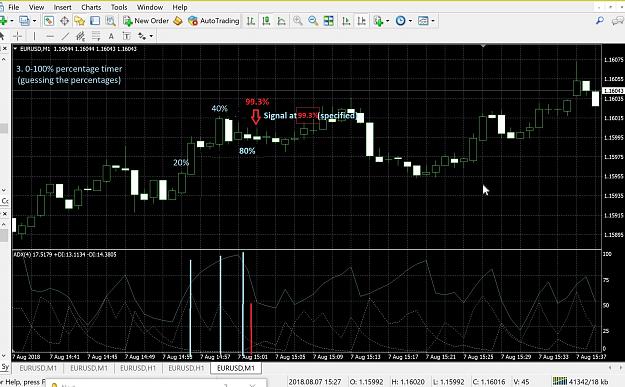Image resolution: width=625 pixels, height=387 pixels.
Task: Select the Text Label tool
Action: pyautogui.click(x=126, y=36)
